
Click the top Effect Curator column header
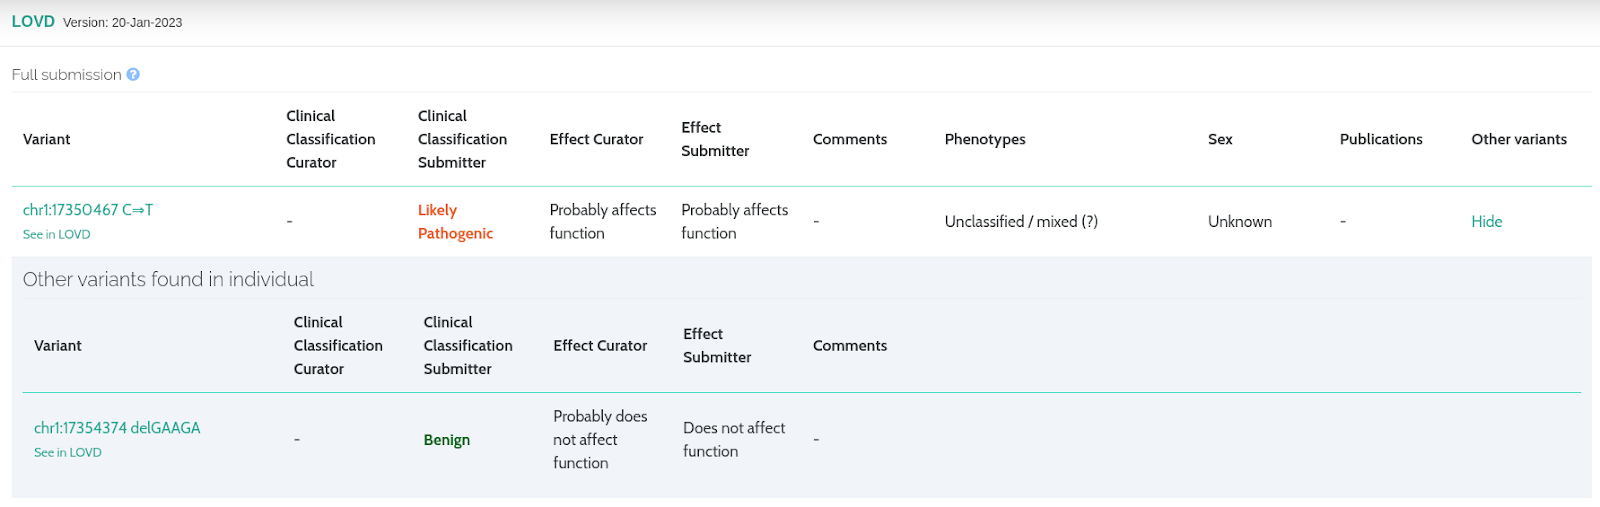coord(596,140)
